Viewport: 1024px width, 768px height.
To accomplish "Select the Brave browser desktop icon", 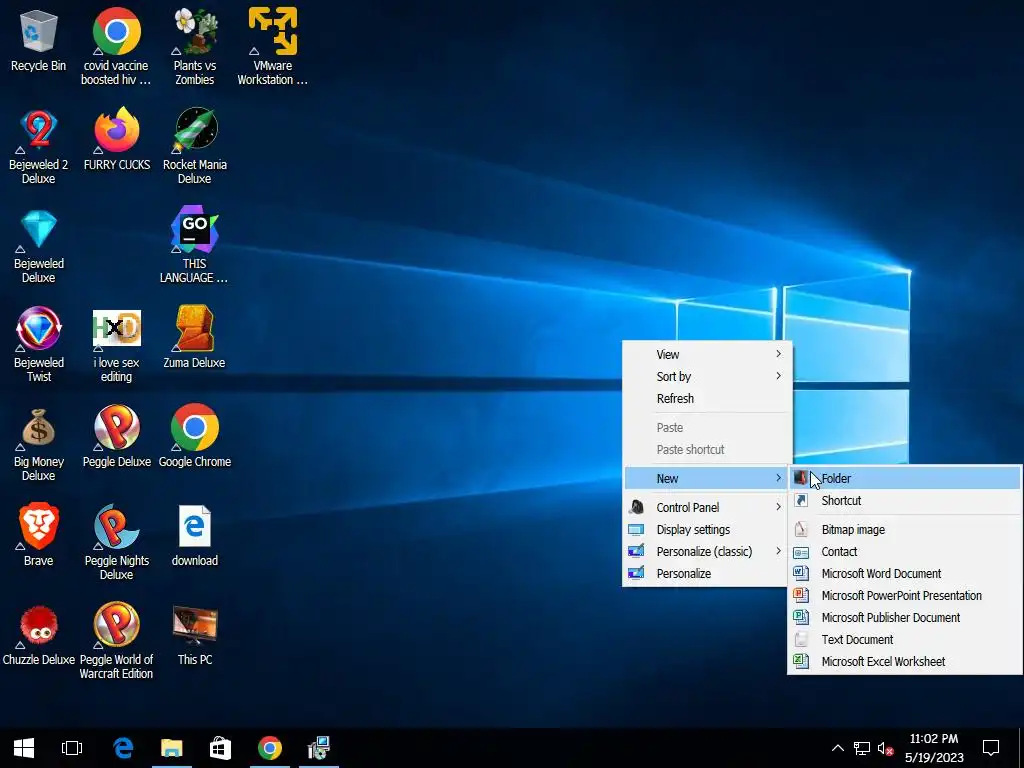I will (x=39, y=526).
